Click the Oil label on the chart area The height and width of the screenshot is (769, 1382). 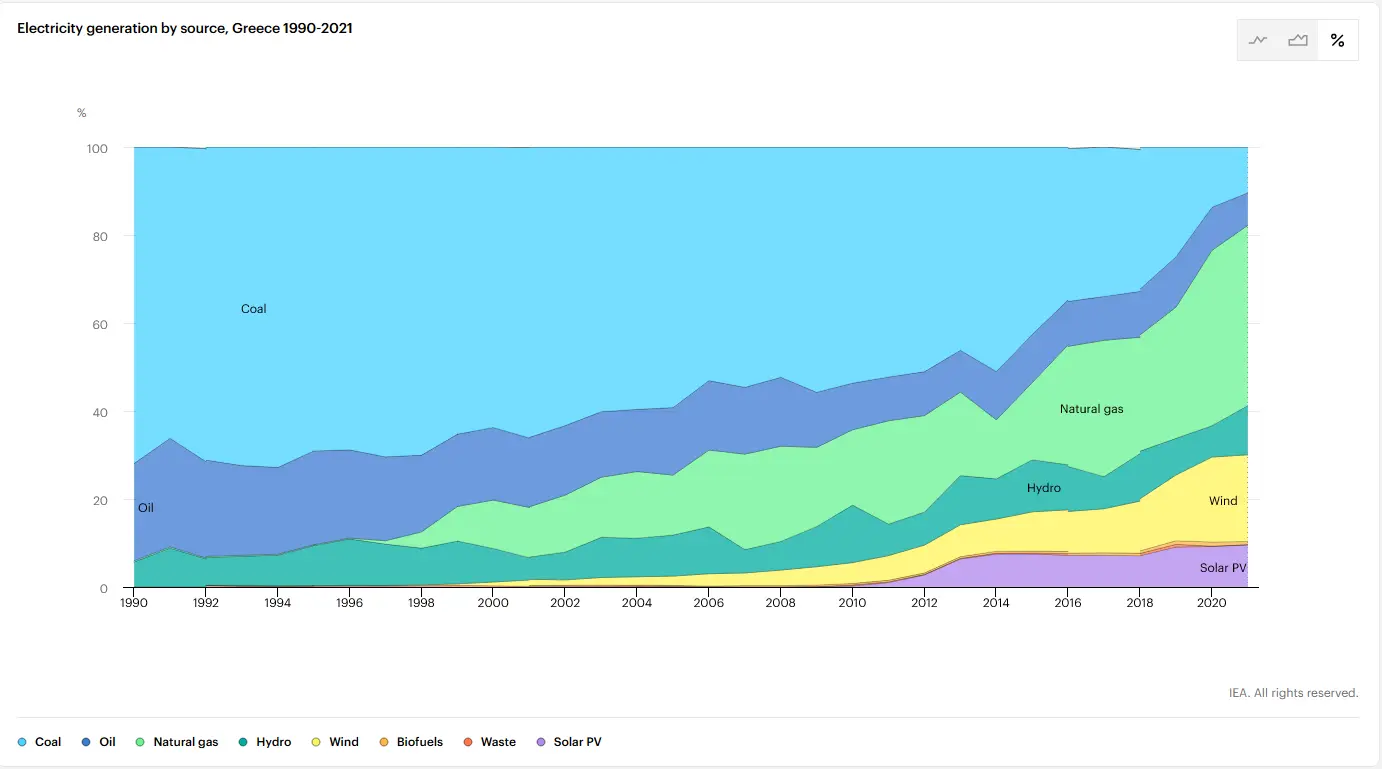tap(146, 508)
